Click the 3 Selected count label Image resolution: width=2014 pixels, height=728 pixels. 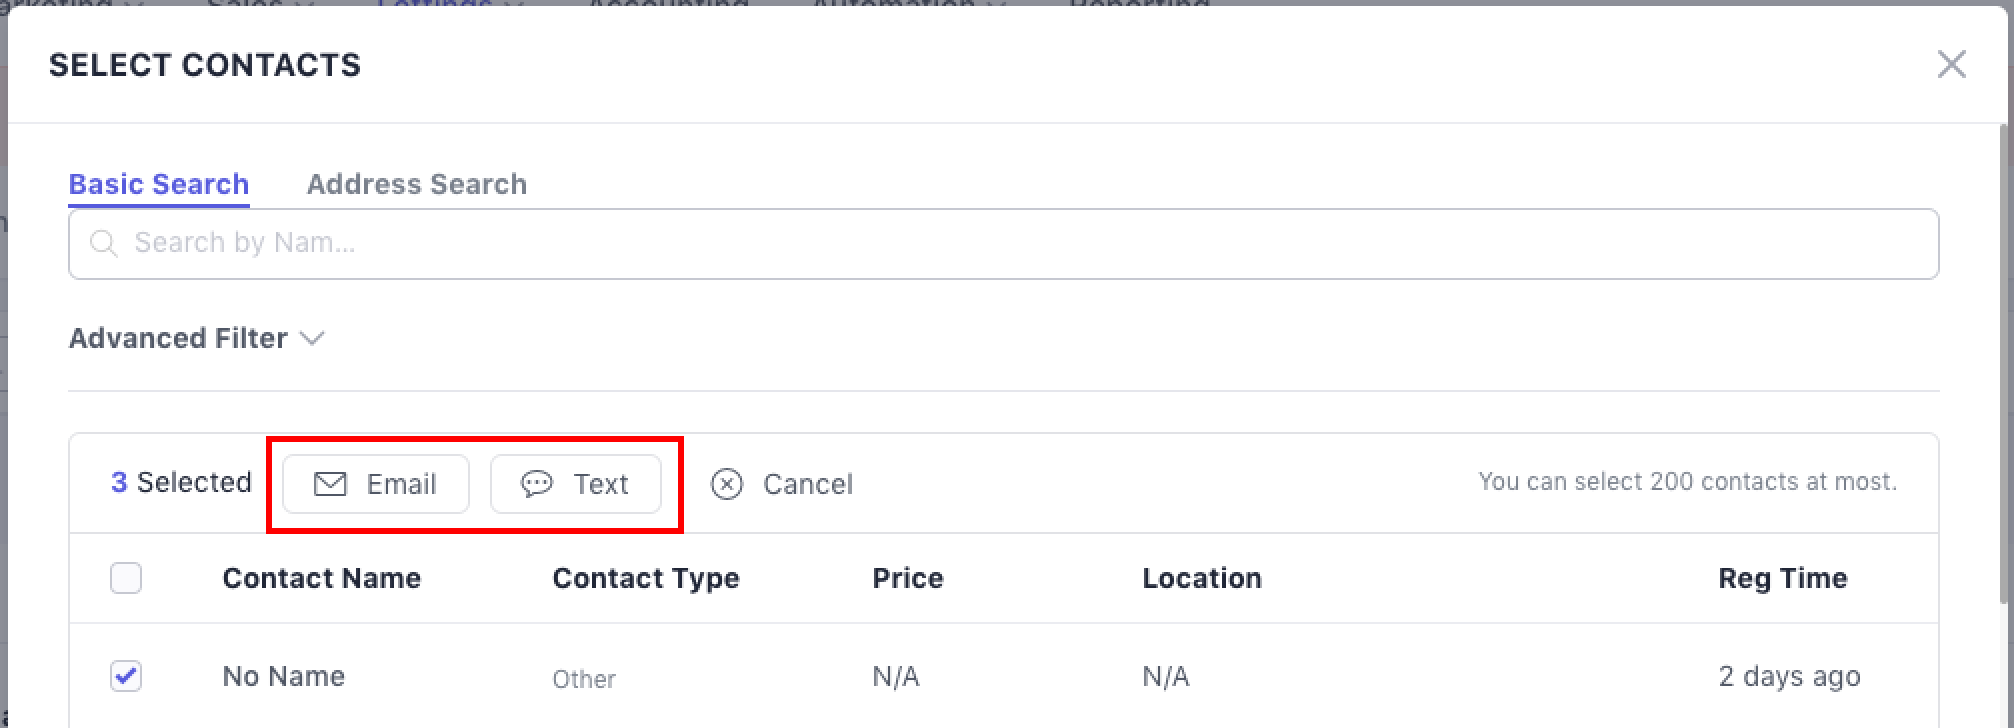pyautogui.click(x=181, y=482)
